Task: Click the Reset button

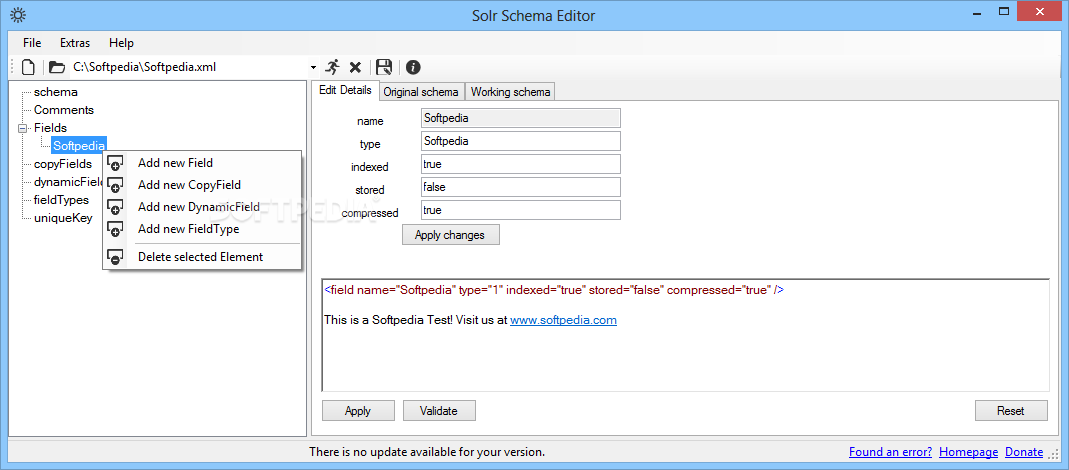Action: [x=1011, y=411]
